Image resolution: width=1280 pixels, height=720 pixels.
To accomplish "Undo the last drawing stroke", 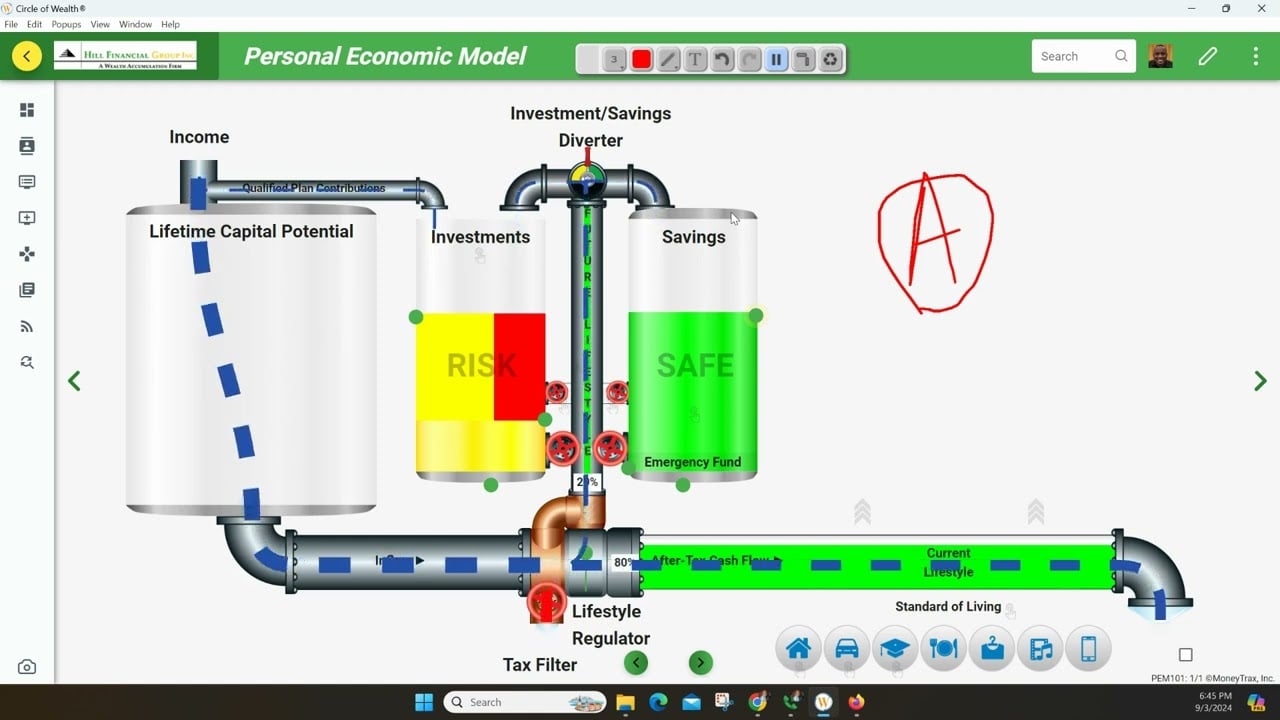I will pyautogui.click(x=722, y=59).
